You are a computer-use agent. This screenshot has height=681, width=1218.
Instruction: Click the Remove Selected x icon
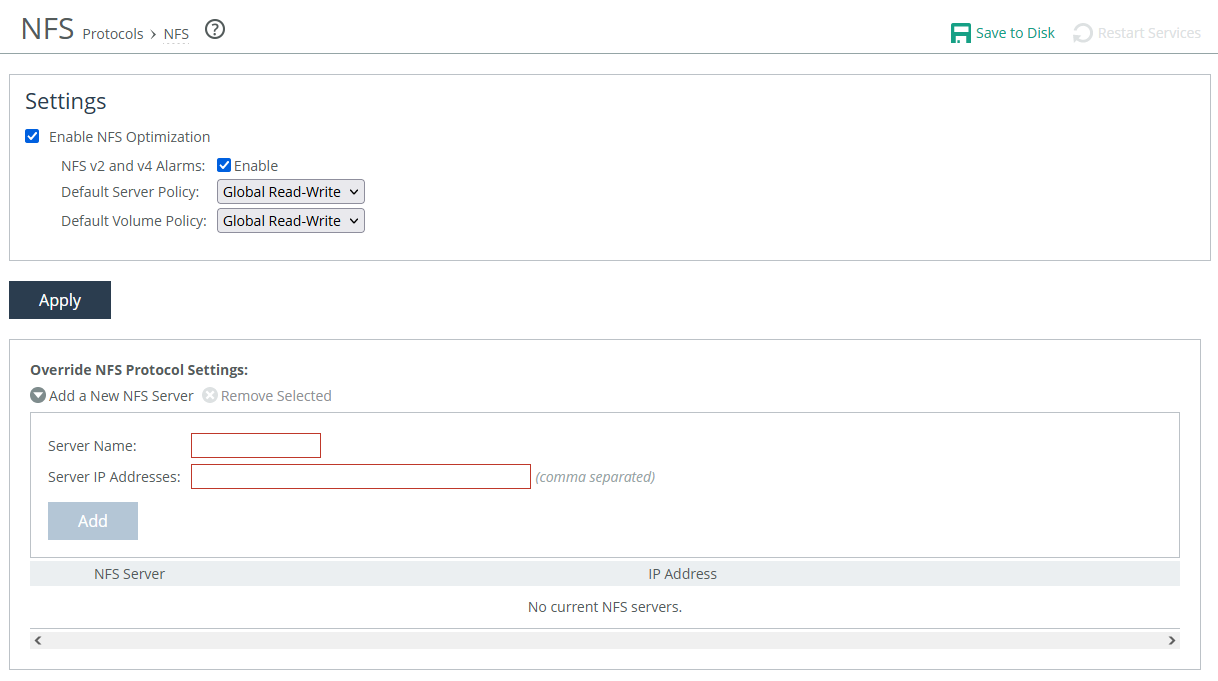pyautogui.click(x=210, y=395)
